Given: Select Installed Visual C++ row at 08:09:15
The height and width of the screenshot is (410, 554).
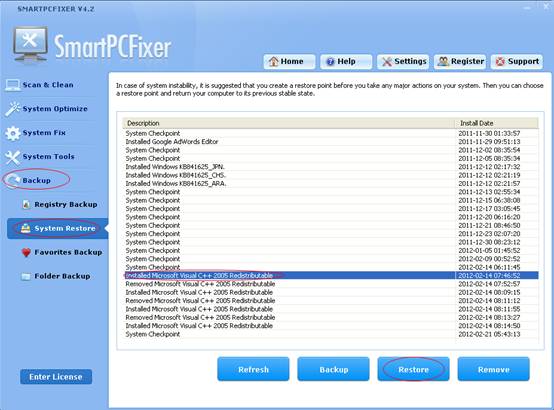Looking at the screenshot, I should pyautogui.click(x=331, y=292).
